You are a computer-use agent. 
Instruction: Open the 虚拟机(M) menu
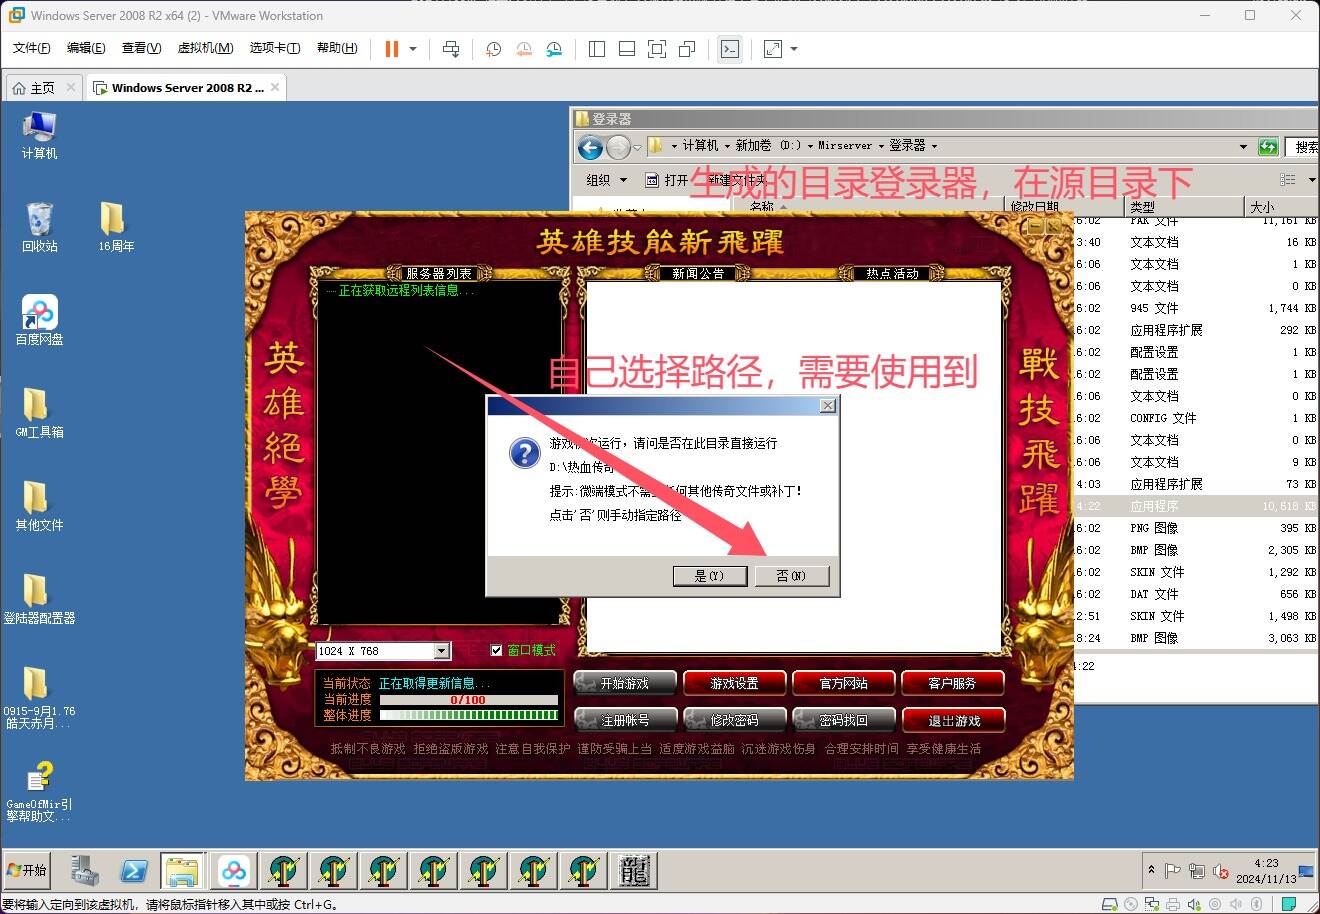coord(205,48)
